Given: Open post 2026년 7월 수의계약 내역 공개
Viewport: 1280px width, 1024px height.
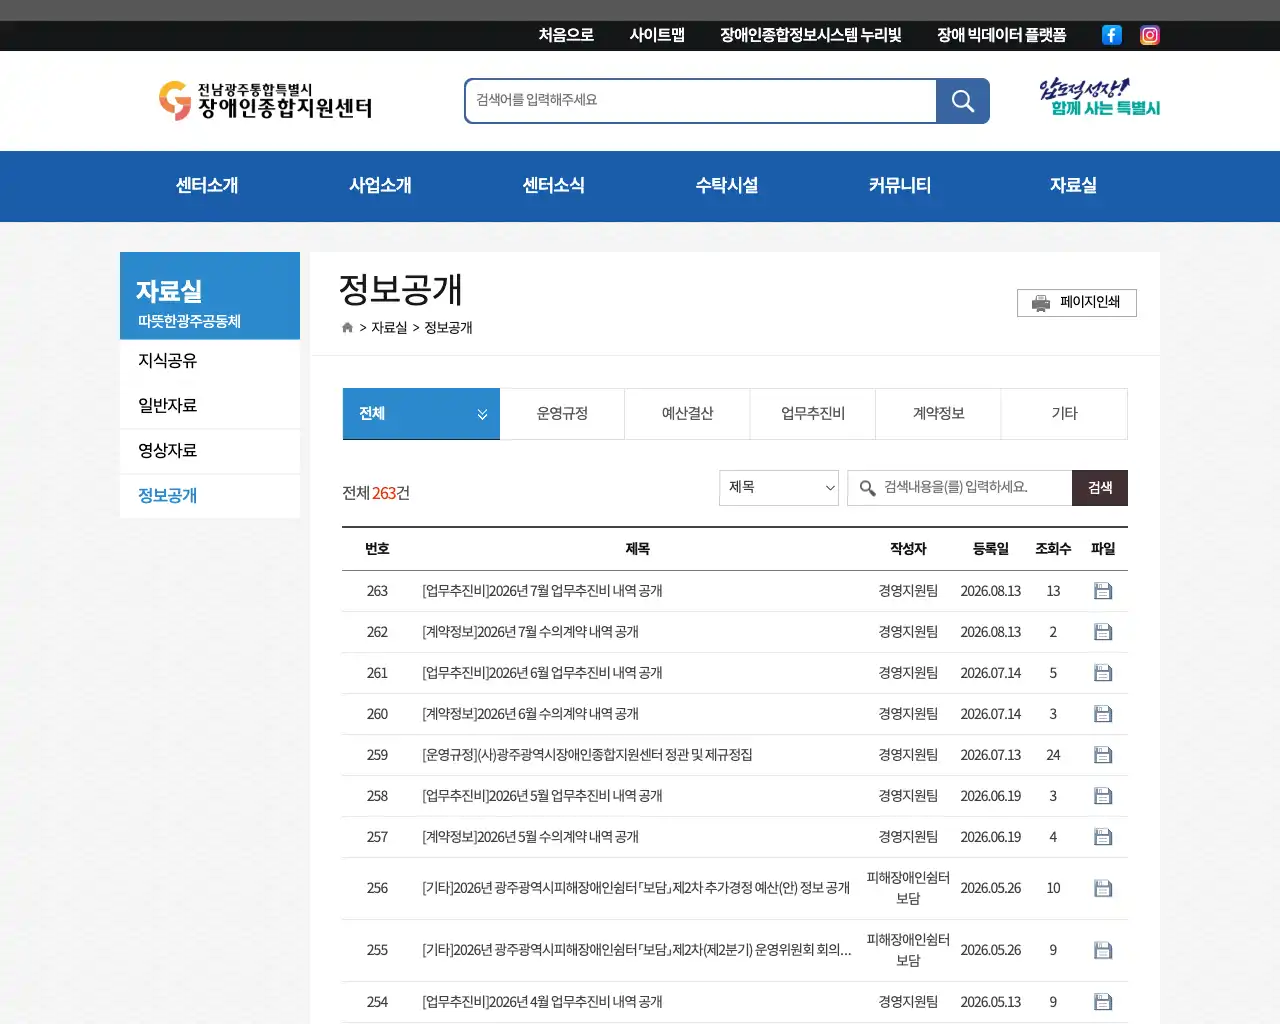Looking at the screenshot, I should [530, 632].
